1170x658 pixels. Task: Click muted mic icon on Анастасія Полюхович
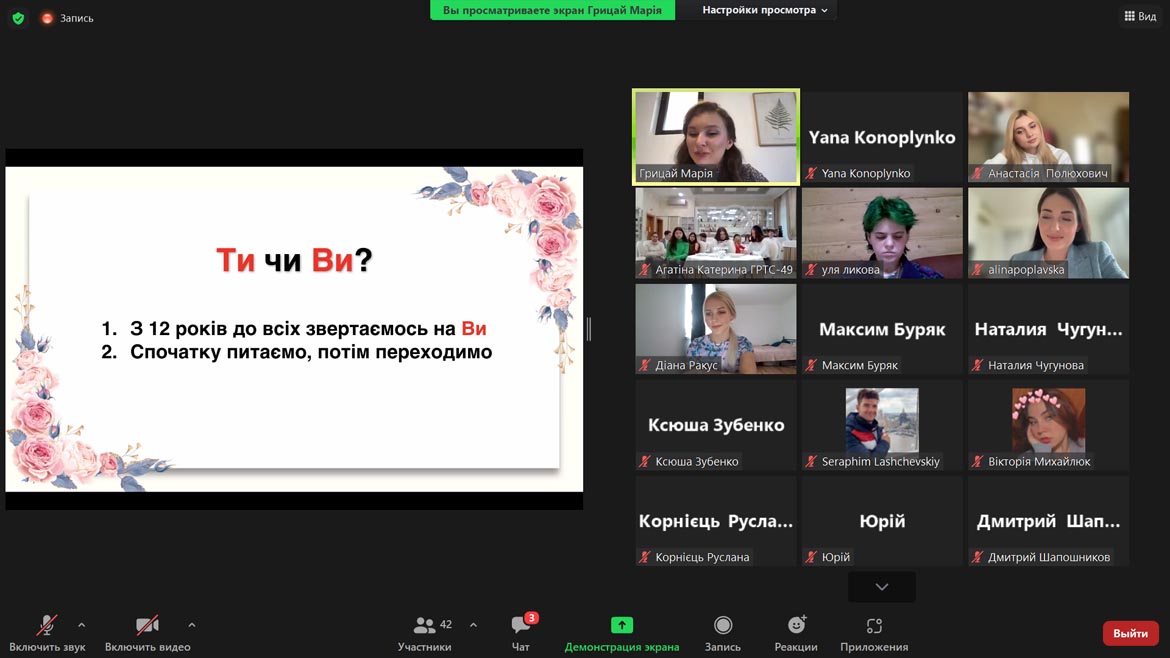click(x=977, y=173)
